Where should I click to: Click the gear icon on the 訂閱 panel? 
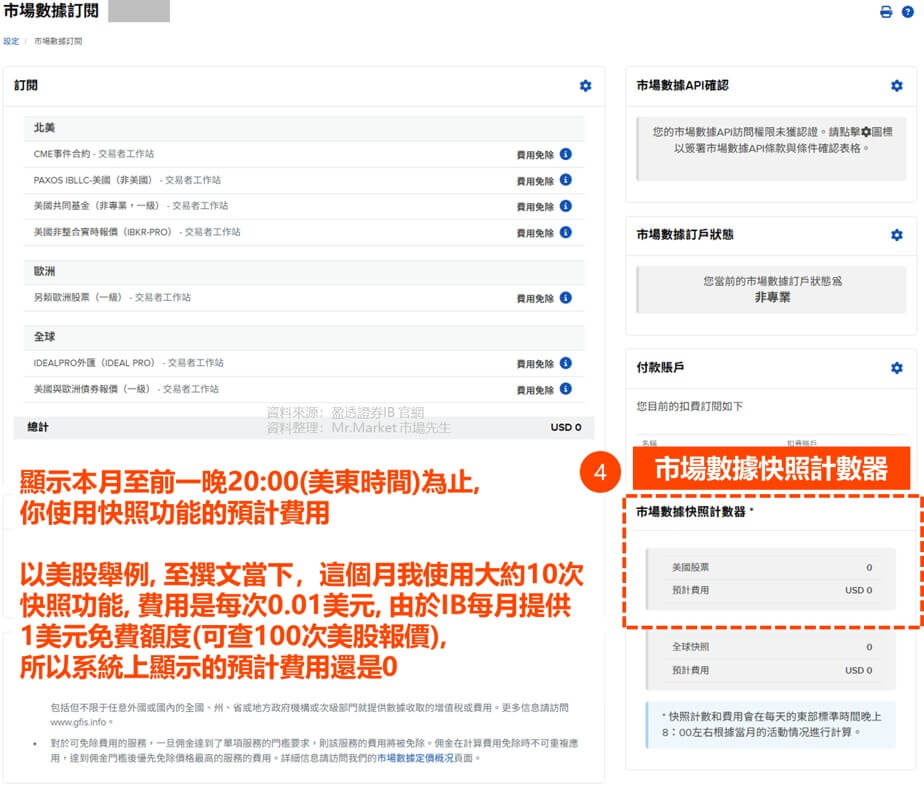pyautogui.click(x=586, y=87)
